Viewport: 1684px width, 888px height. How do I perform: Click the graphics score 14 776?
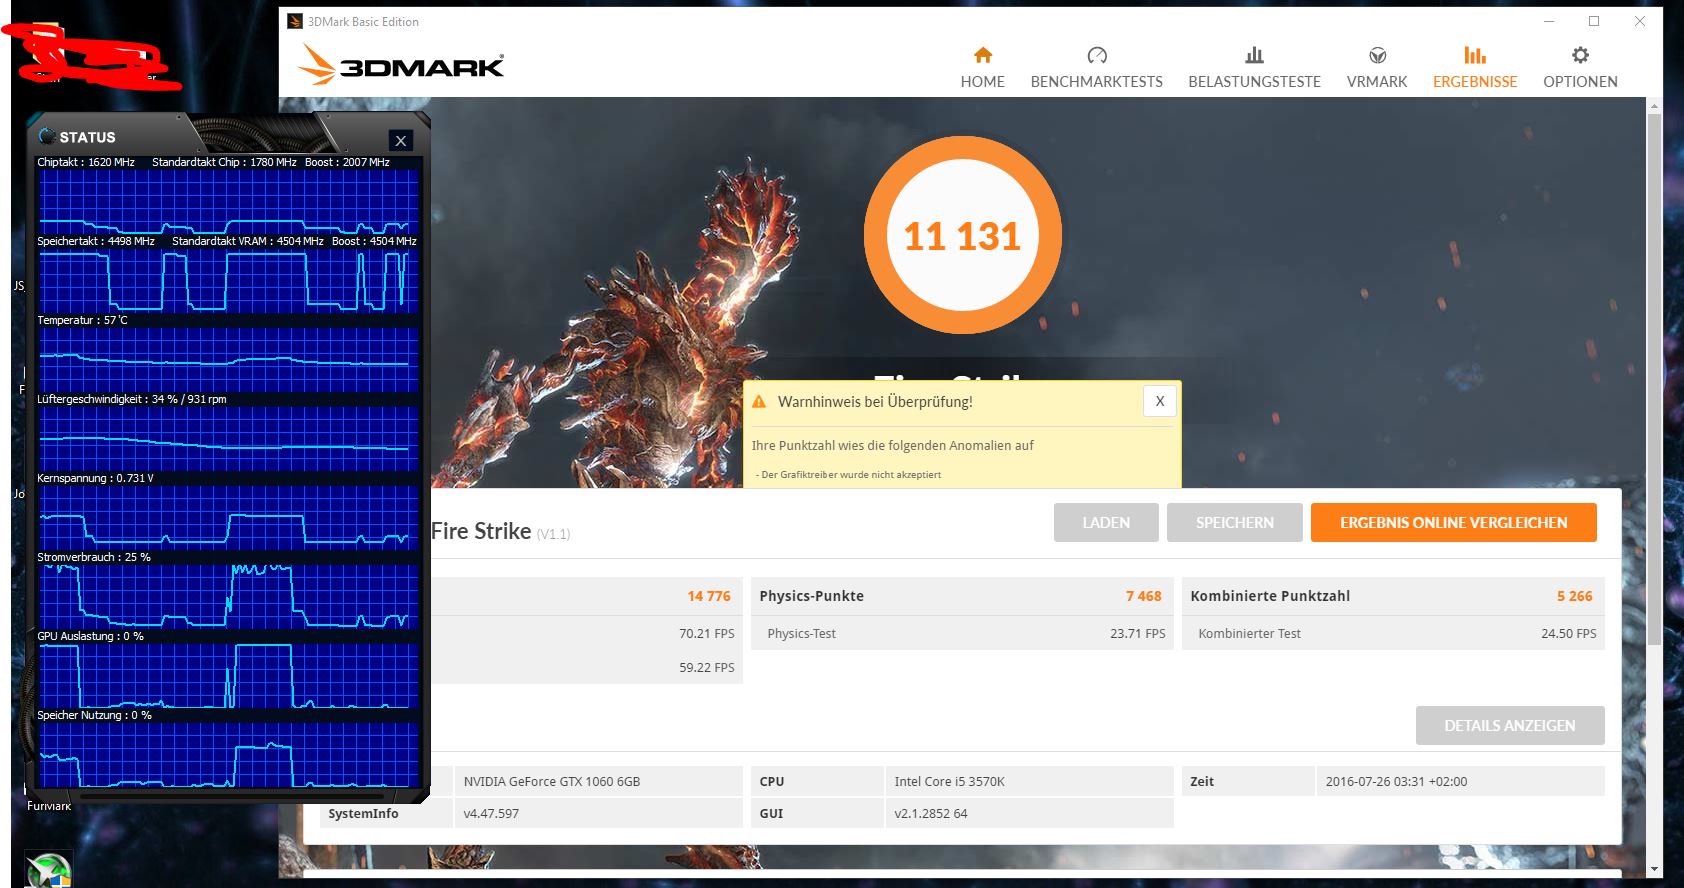708,596
